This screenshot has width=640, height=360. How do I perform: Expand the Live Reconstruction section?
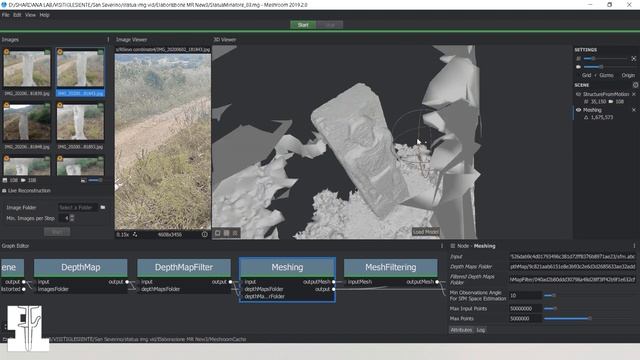pos(27,191)
